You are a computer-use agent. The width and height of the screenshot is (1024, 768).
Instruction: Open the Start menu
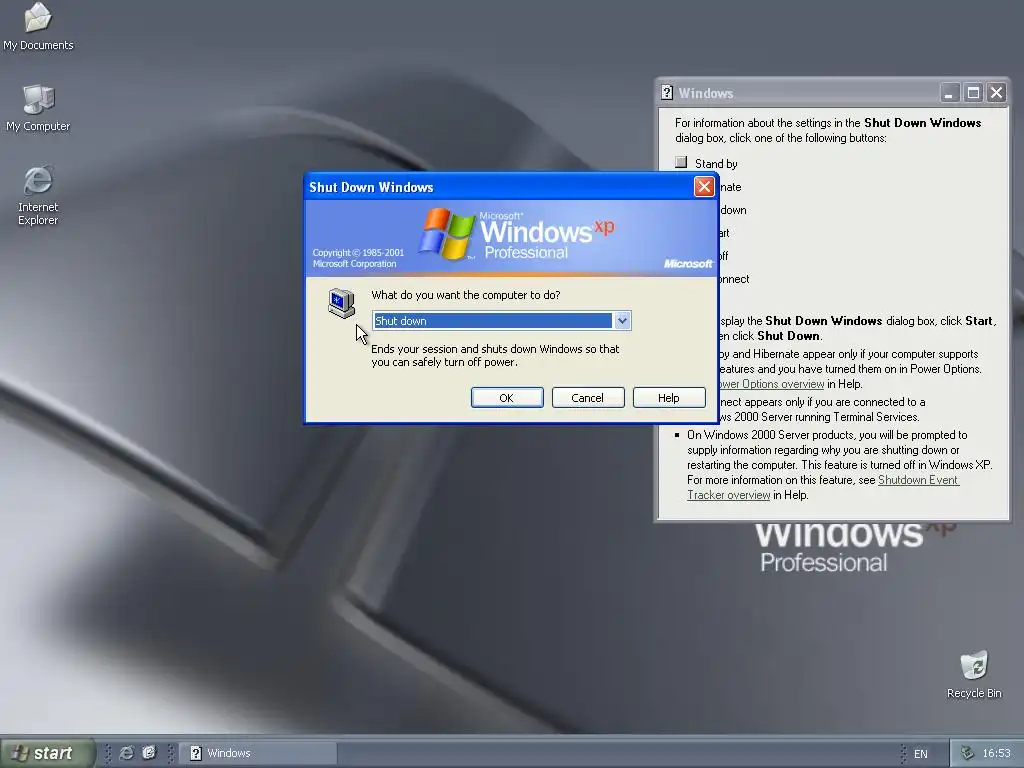pyautogui.click(x=47, y=753)
